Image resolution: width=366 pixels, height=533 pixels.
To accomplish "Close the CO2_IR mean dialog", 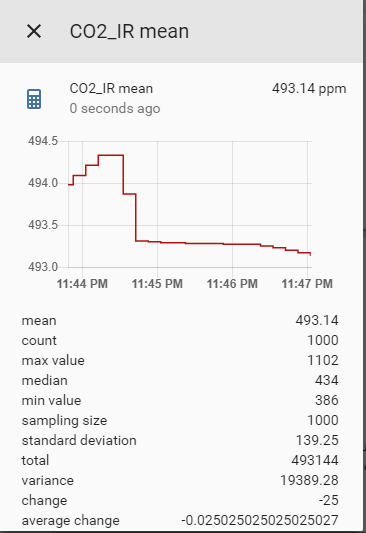I will tap(34, 31).
